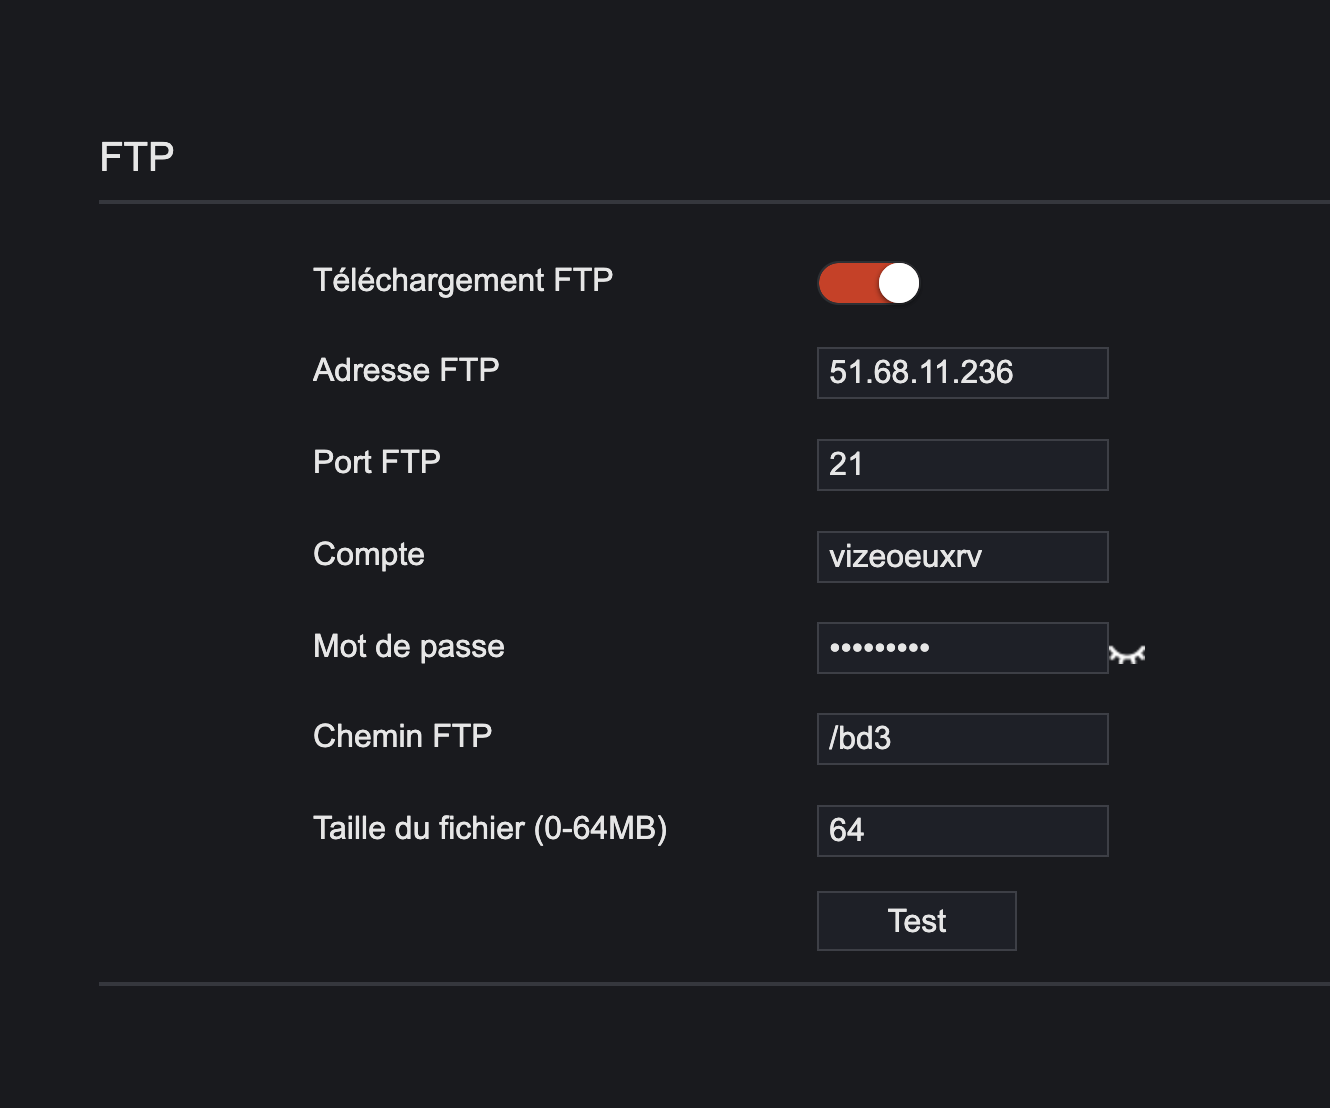The width and height of the screenshot is (1330, 1108).
Task: Click the Port FTP label
Action: [x=377, y=462]
